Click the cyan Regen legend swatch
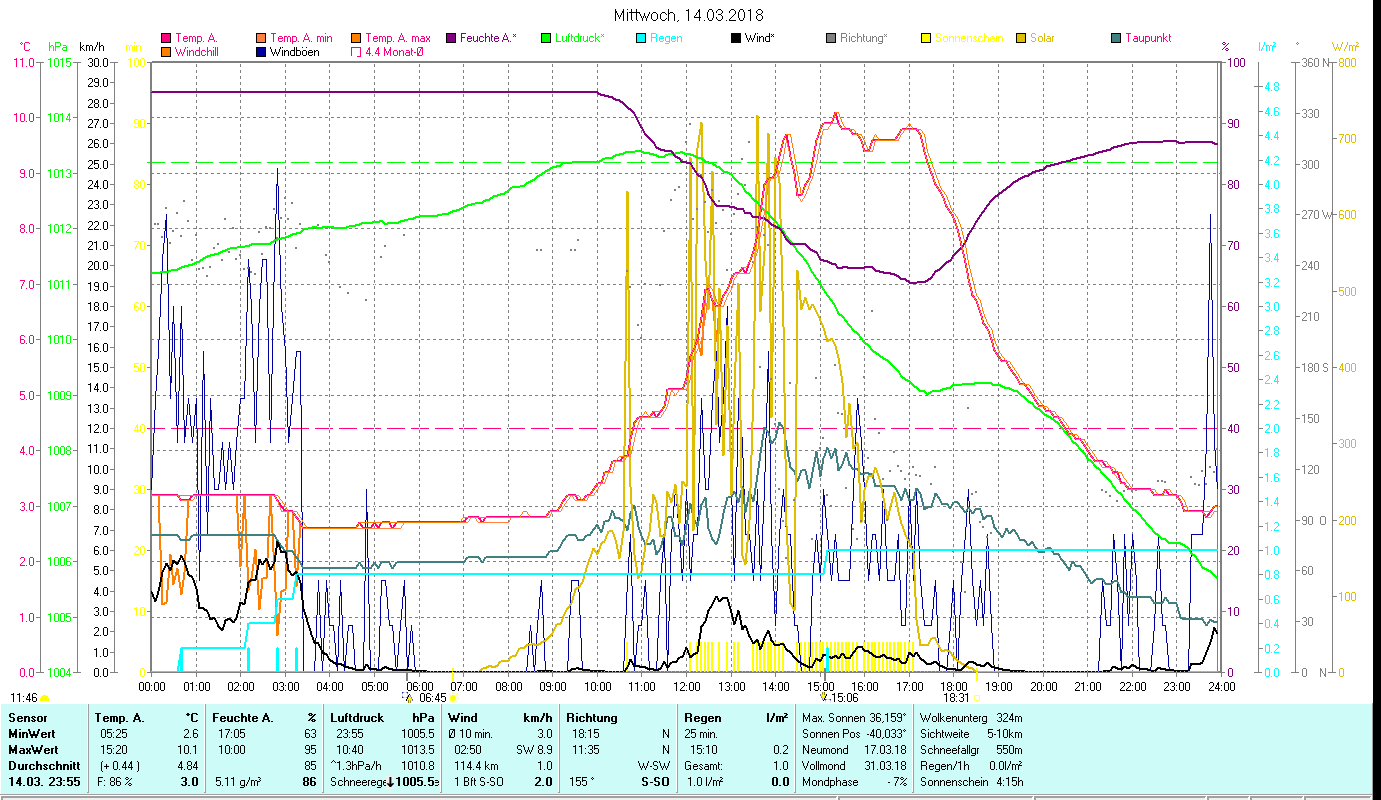The height and width of the screenshot is (800, 1381). 641,38
